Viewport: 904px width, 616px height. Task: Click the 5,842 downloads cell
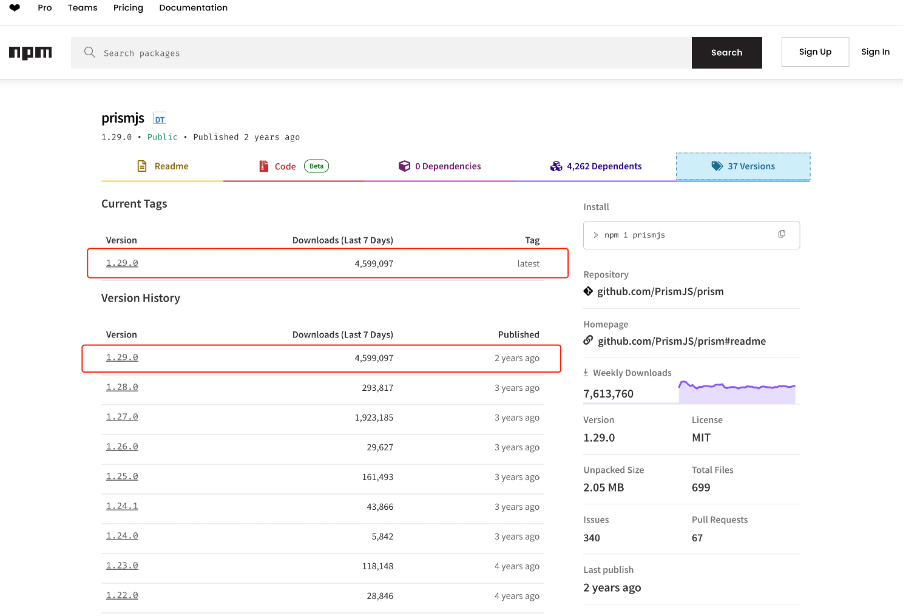point(382,536)
